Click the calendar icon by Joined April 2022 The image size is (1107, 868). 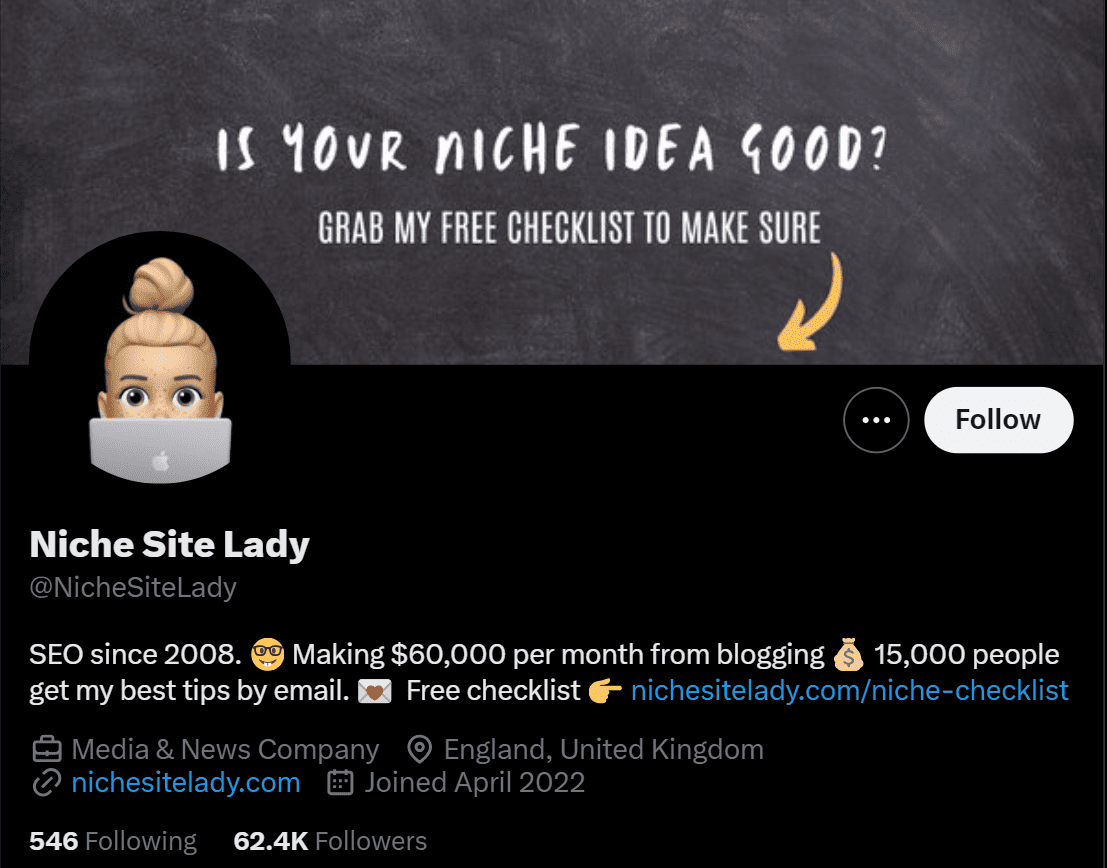point(340,783)
